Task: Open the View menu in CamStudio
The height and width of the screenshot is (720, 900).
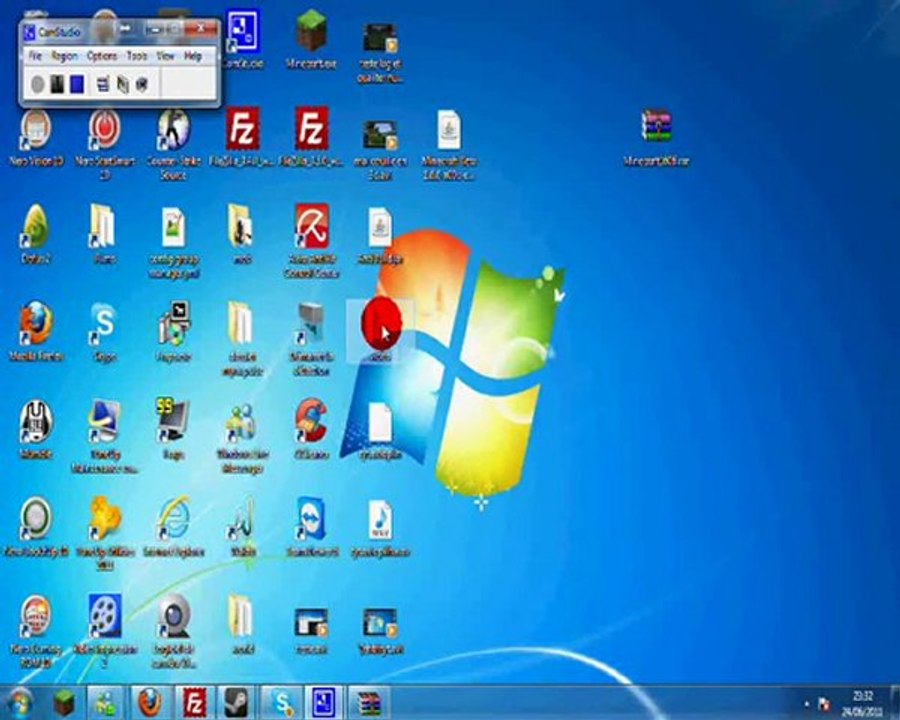Action: click(165, 56)
